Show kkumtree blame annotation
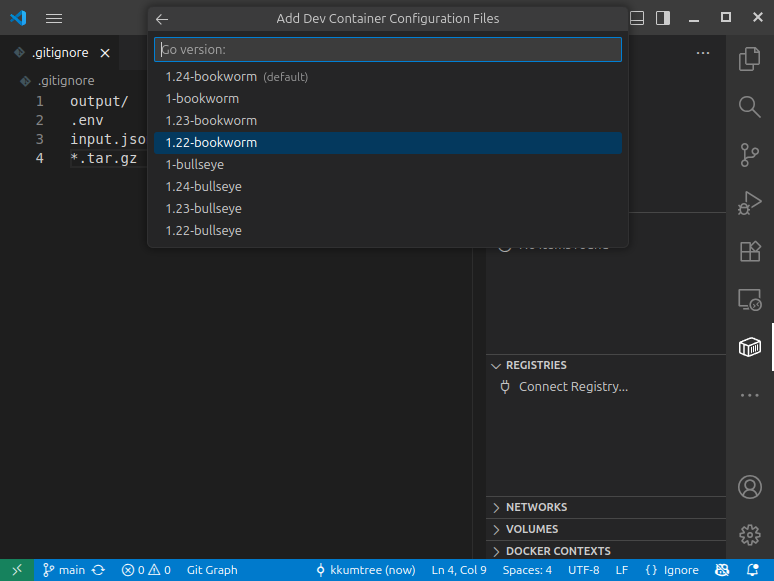Screen dimensions: 774x581 point(366,570)
